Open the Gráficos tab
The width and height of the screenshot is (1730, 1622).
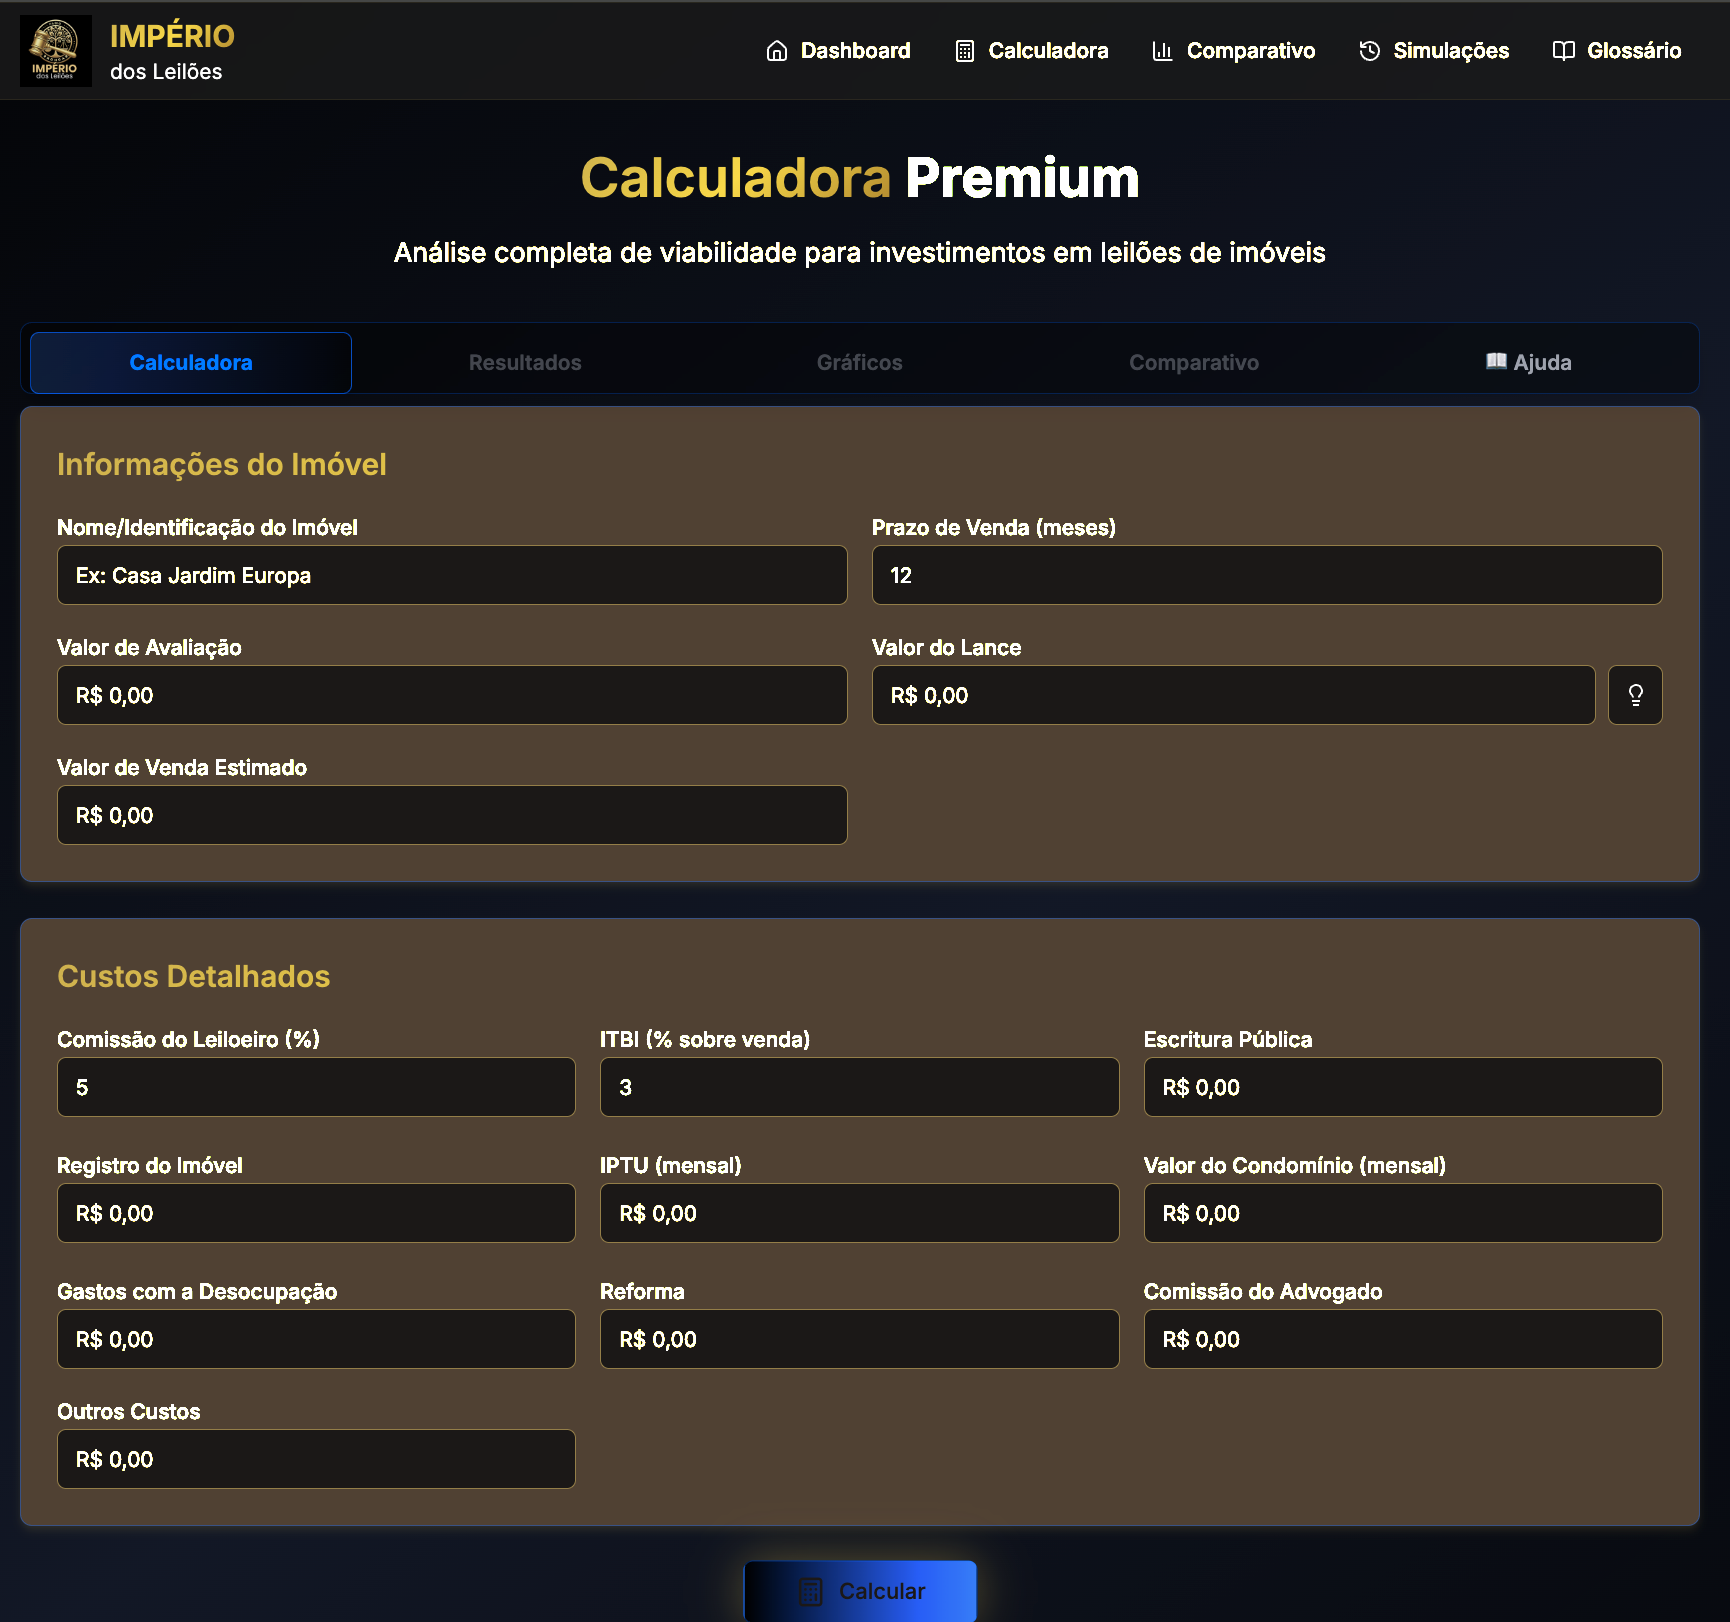pyautogui.click(x=859, y=362)
